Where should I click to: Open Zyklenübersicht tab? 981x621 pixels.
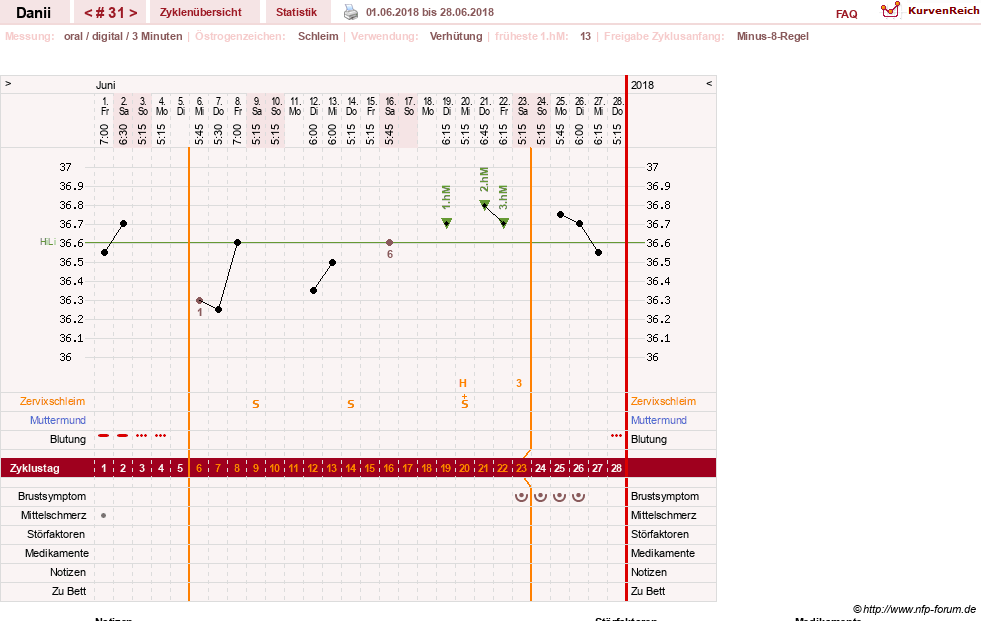point(200,12)
